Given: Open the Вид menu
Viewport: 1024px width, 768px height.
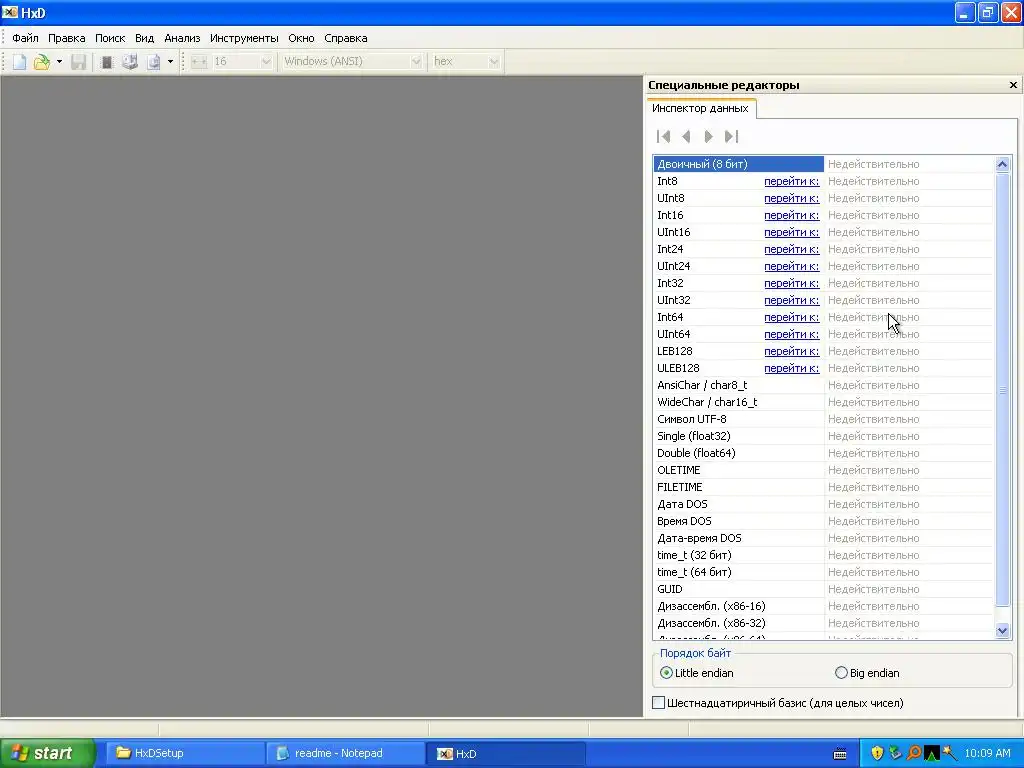Looking at the screenshot, I should (144, 38).
